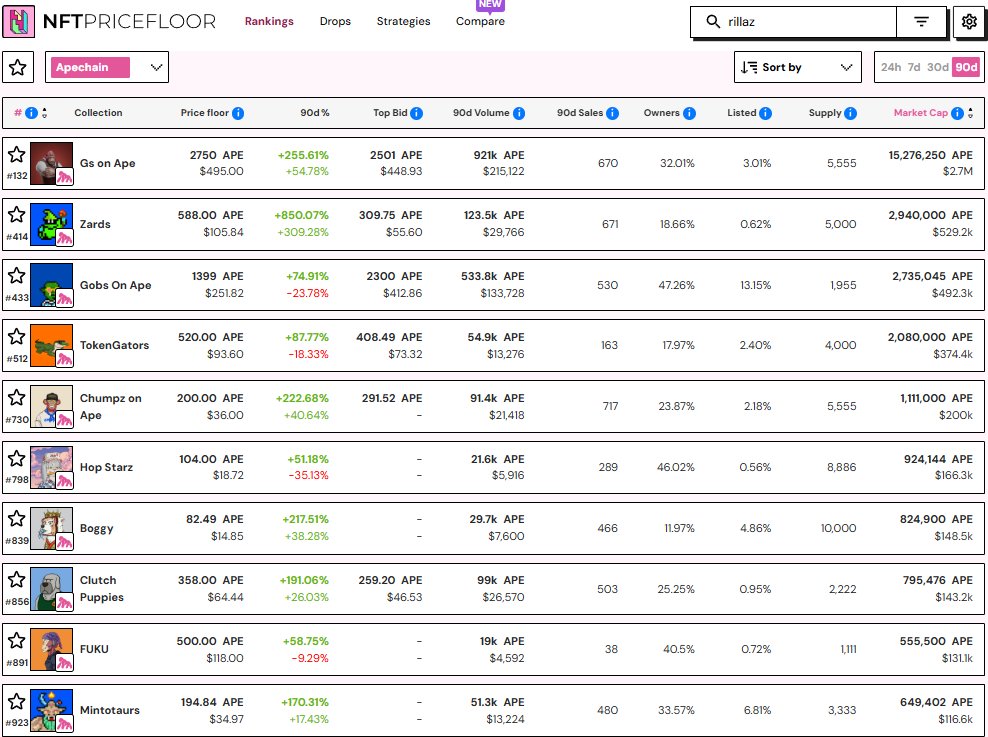The width and height of the screenshot is (988, 737).
Task: Toggle the favorites star filter above table
Action: (17, 68)
